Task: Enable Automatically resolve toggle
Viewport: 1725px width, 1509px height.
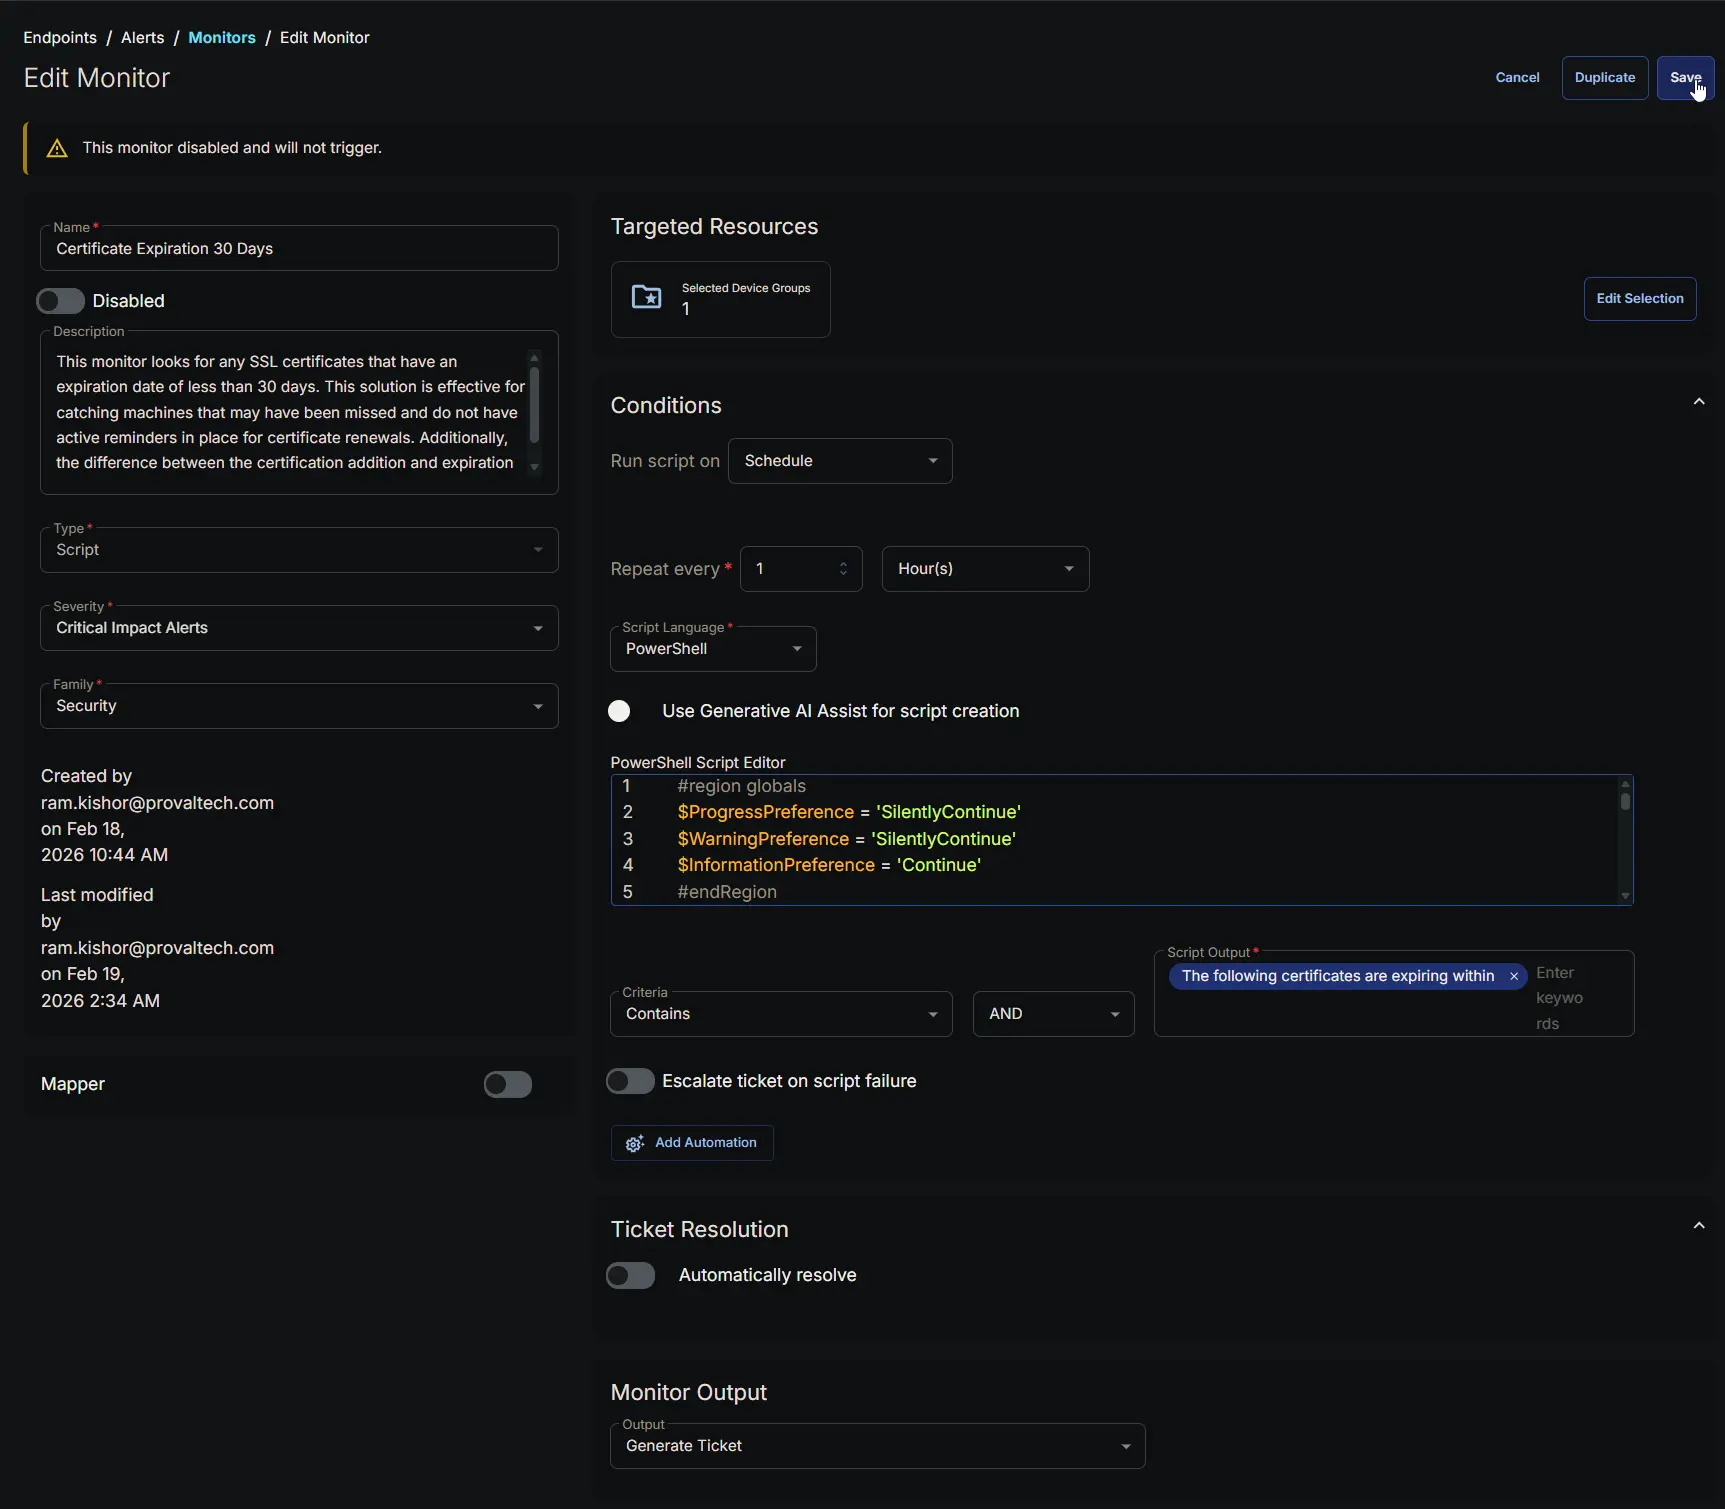Action: click(x=631, y=1276)
